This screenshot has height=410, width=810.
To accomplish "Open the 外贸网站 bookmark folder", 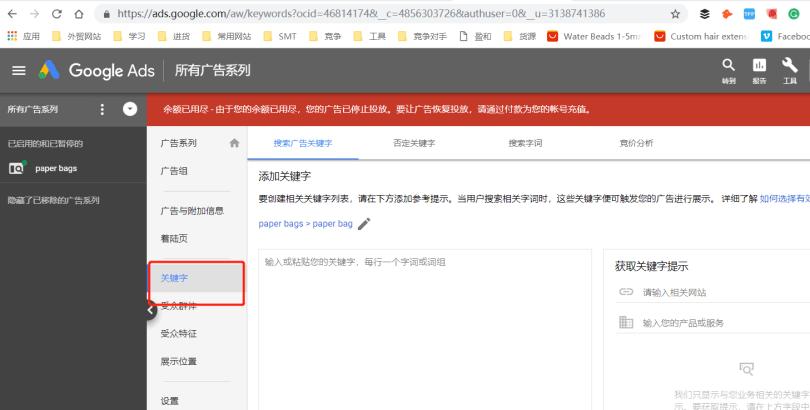I will coord(76,36).
